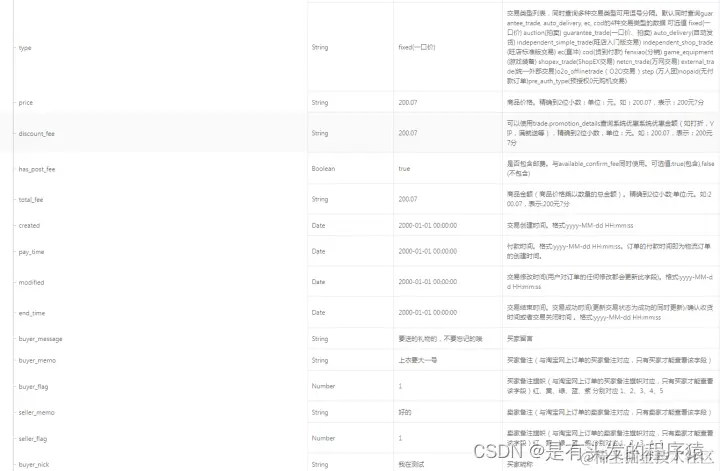Click the description text in the created row
The width and height of the screenshot is (720, 471).
click(x=570, y=225)
